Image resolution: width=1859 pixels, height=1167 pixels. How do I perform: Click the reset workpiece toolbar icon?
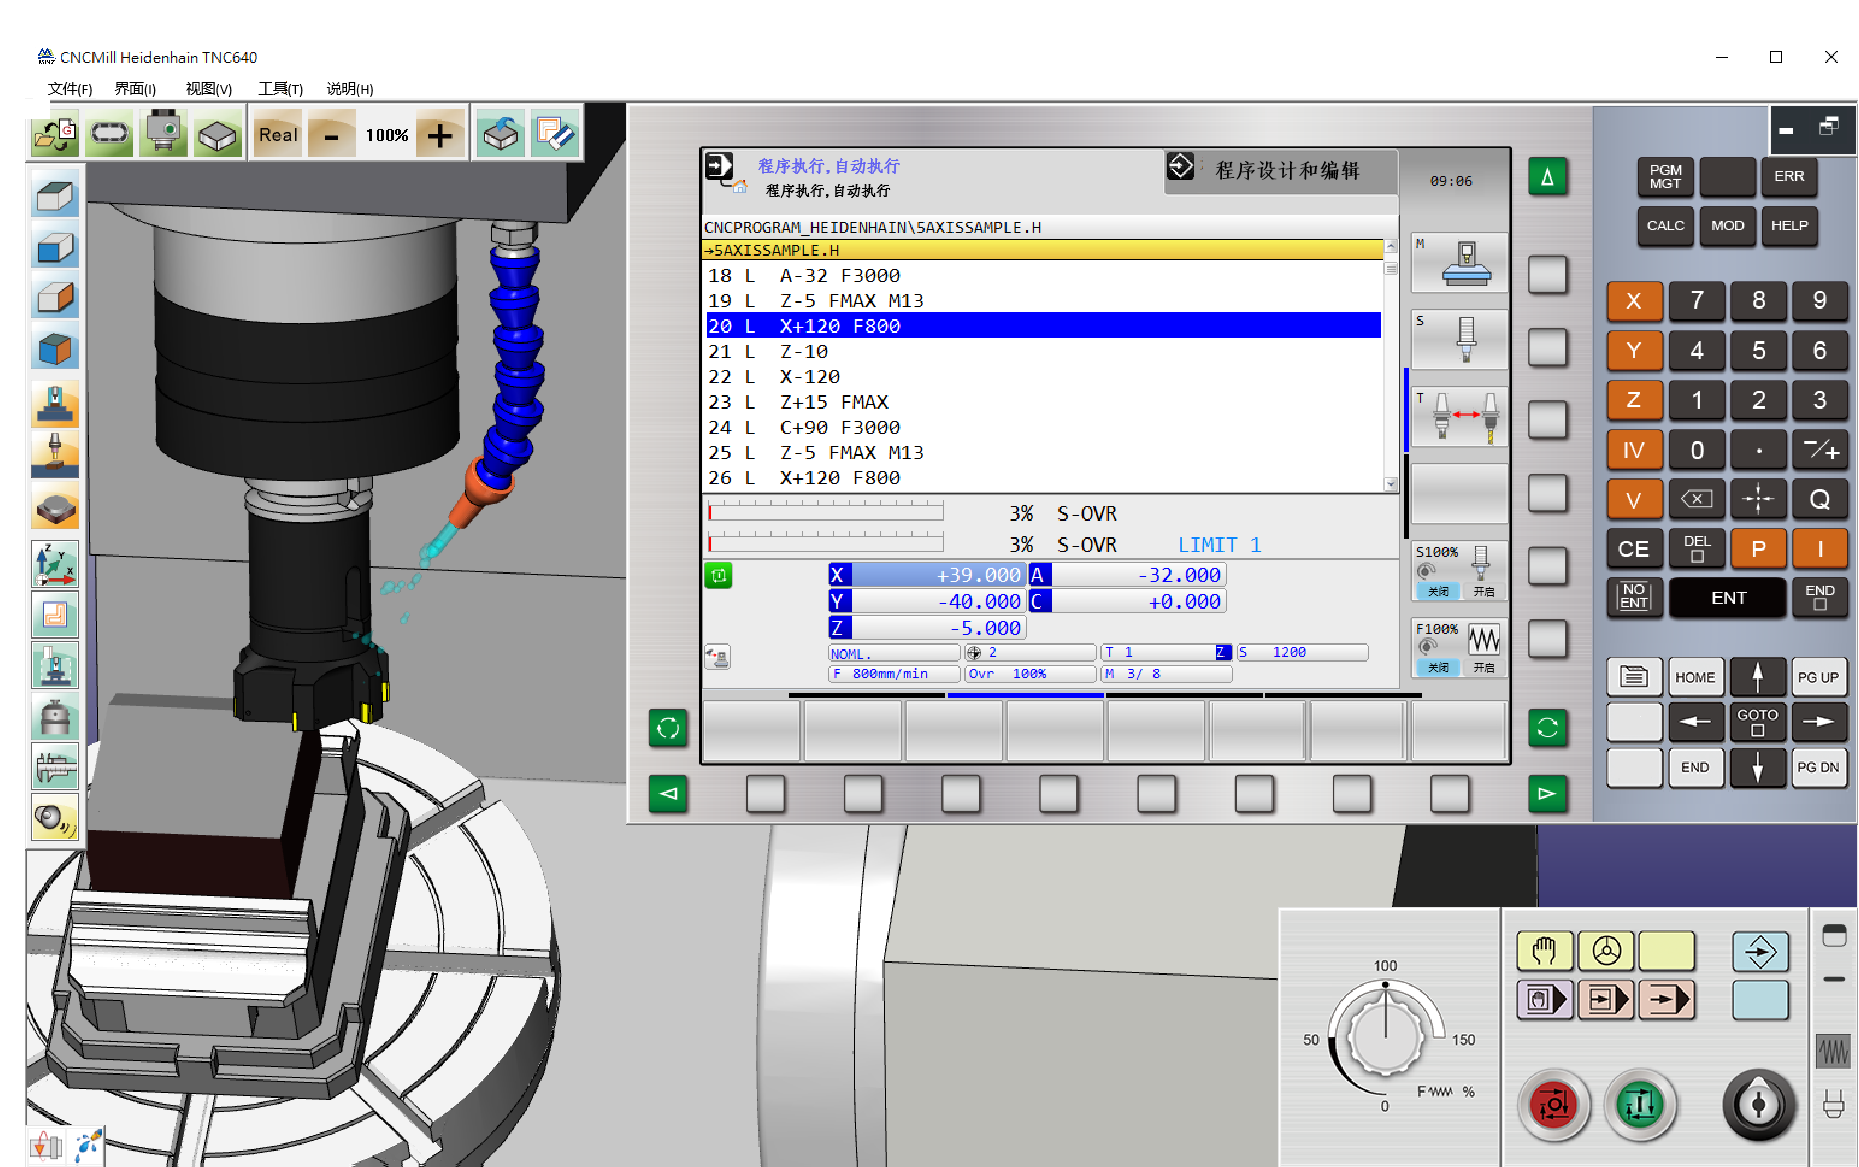[500, 134]
